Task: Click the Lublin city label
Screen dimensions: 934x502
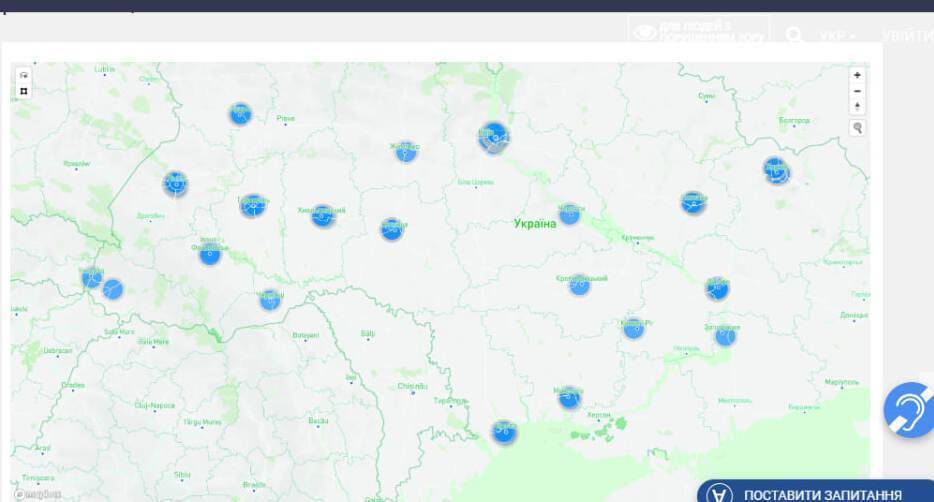Action: click(x=104, y=69)
